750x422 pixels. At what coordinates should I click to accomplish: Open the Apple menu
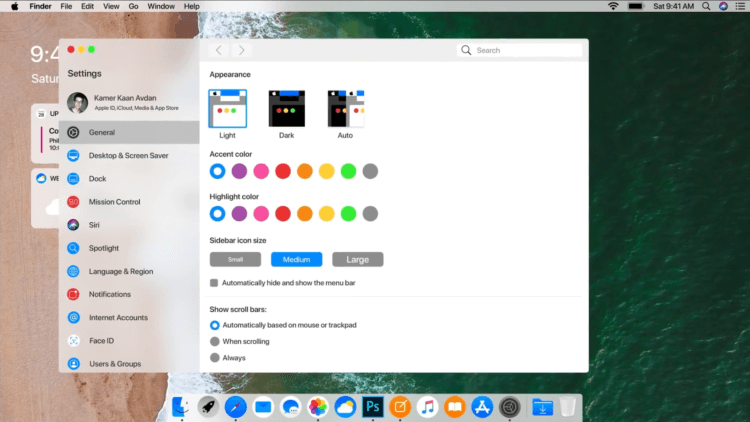pyautogui.click(x=14, y=6)
